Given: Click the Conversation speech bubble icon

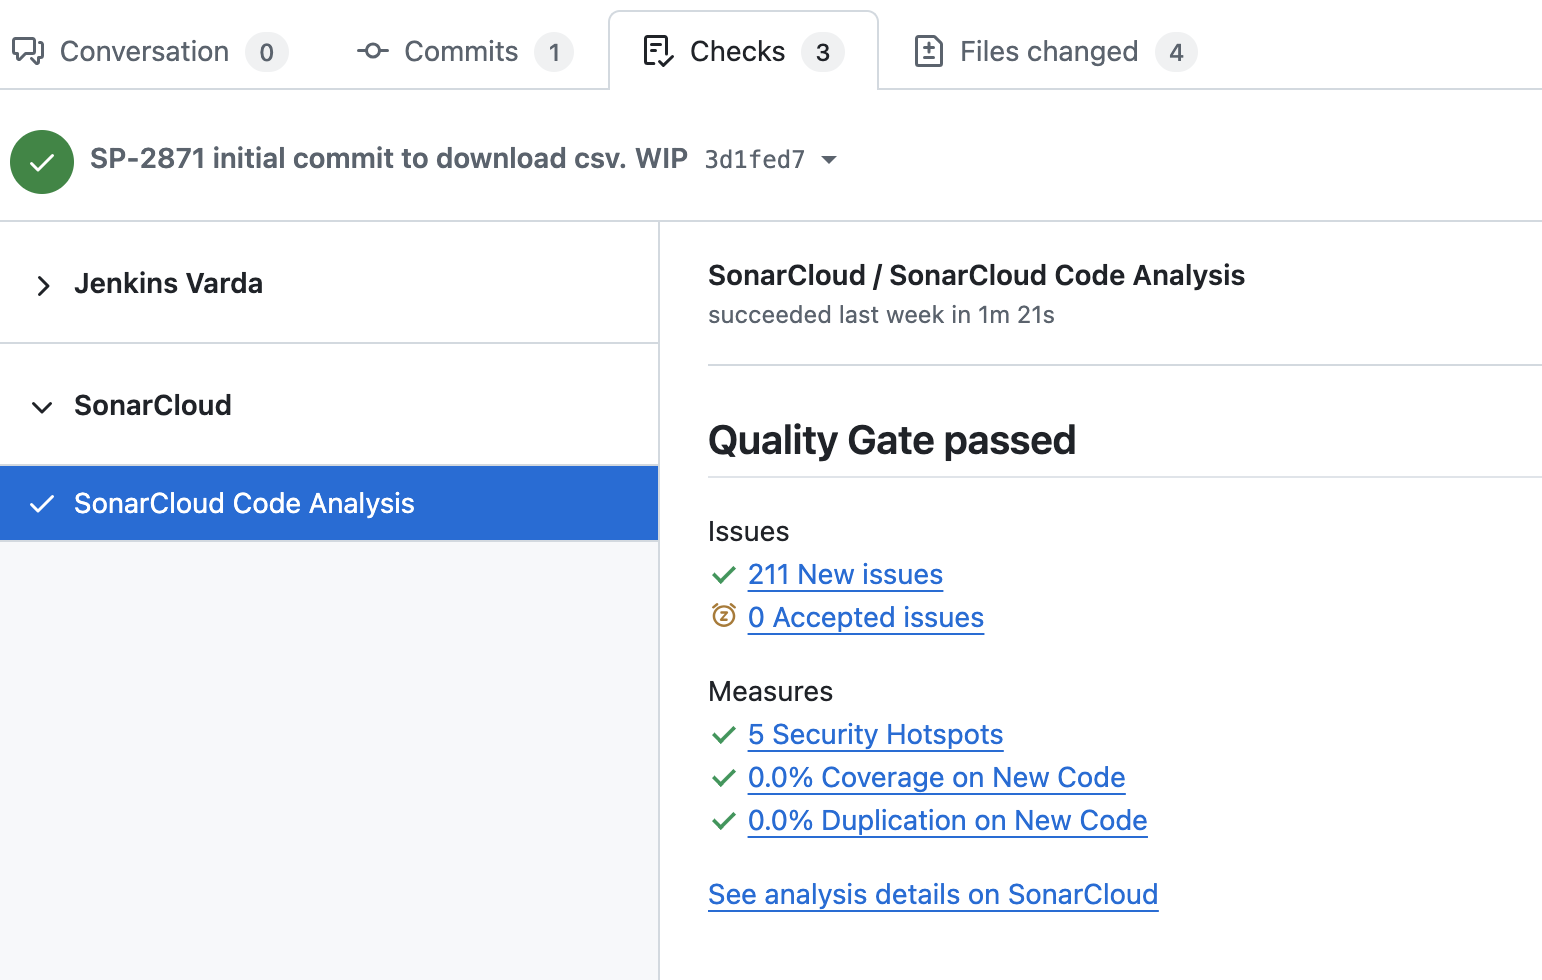Looking at the screenshot, I should tap(28, 51).
